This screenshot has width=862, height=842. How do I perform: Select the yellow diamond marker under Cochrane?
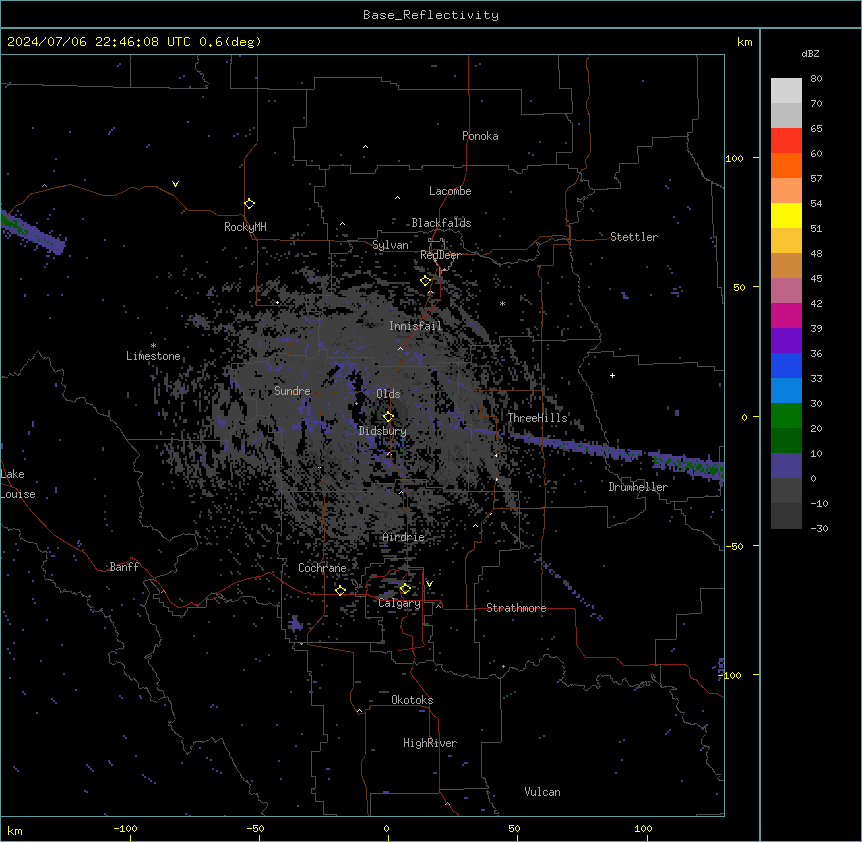tap(340, 590)
